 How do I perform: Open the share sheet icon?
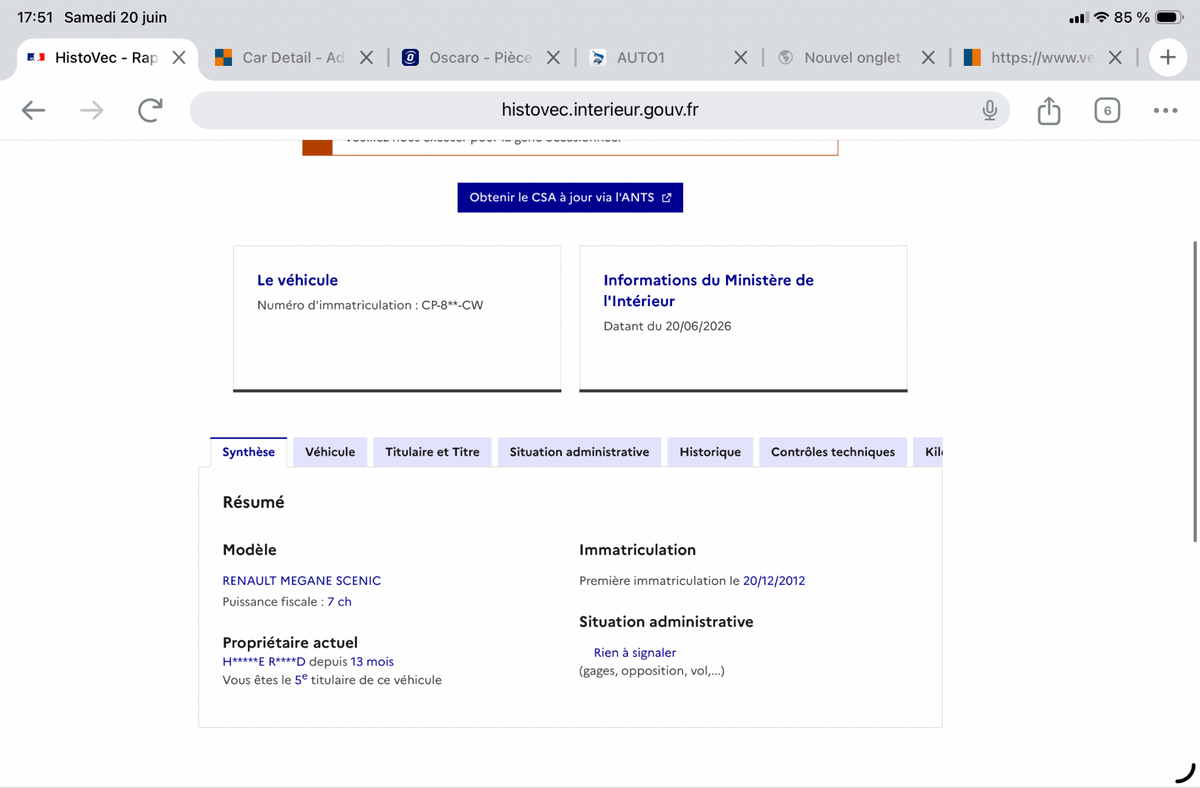[x=1048, y=110]
